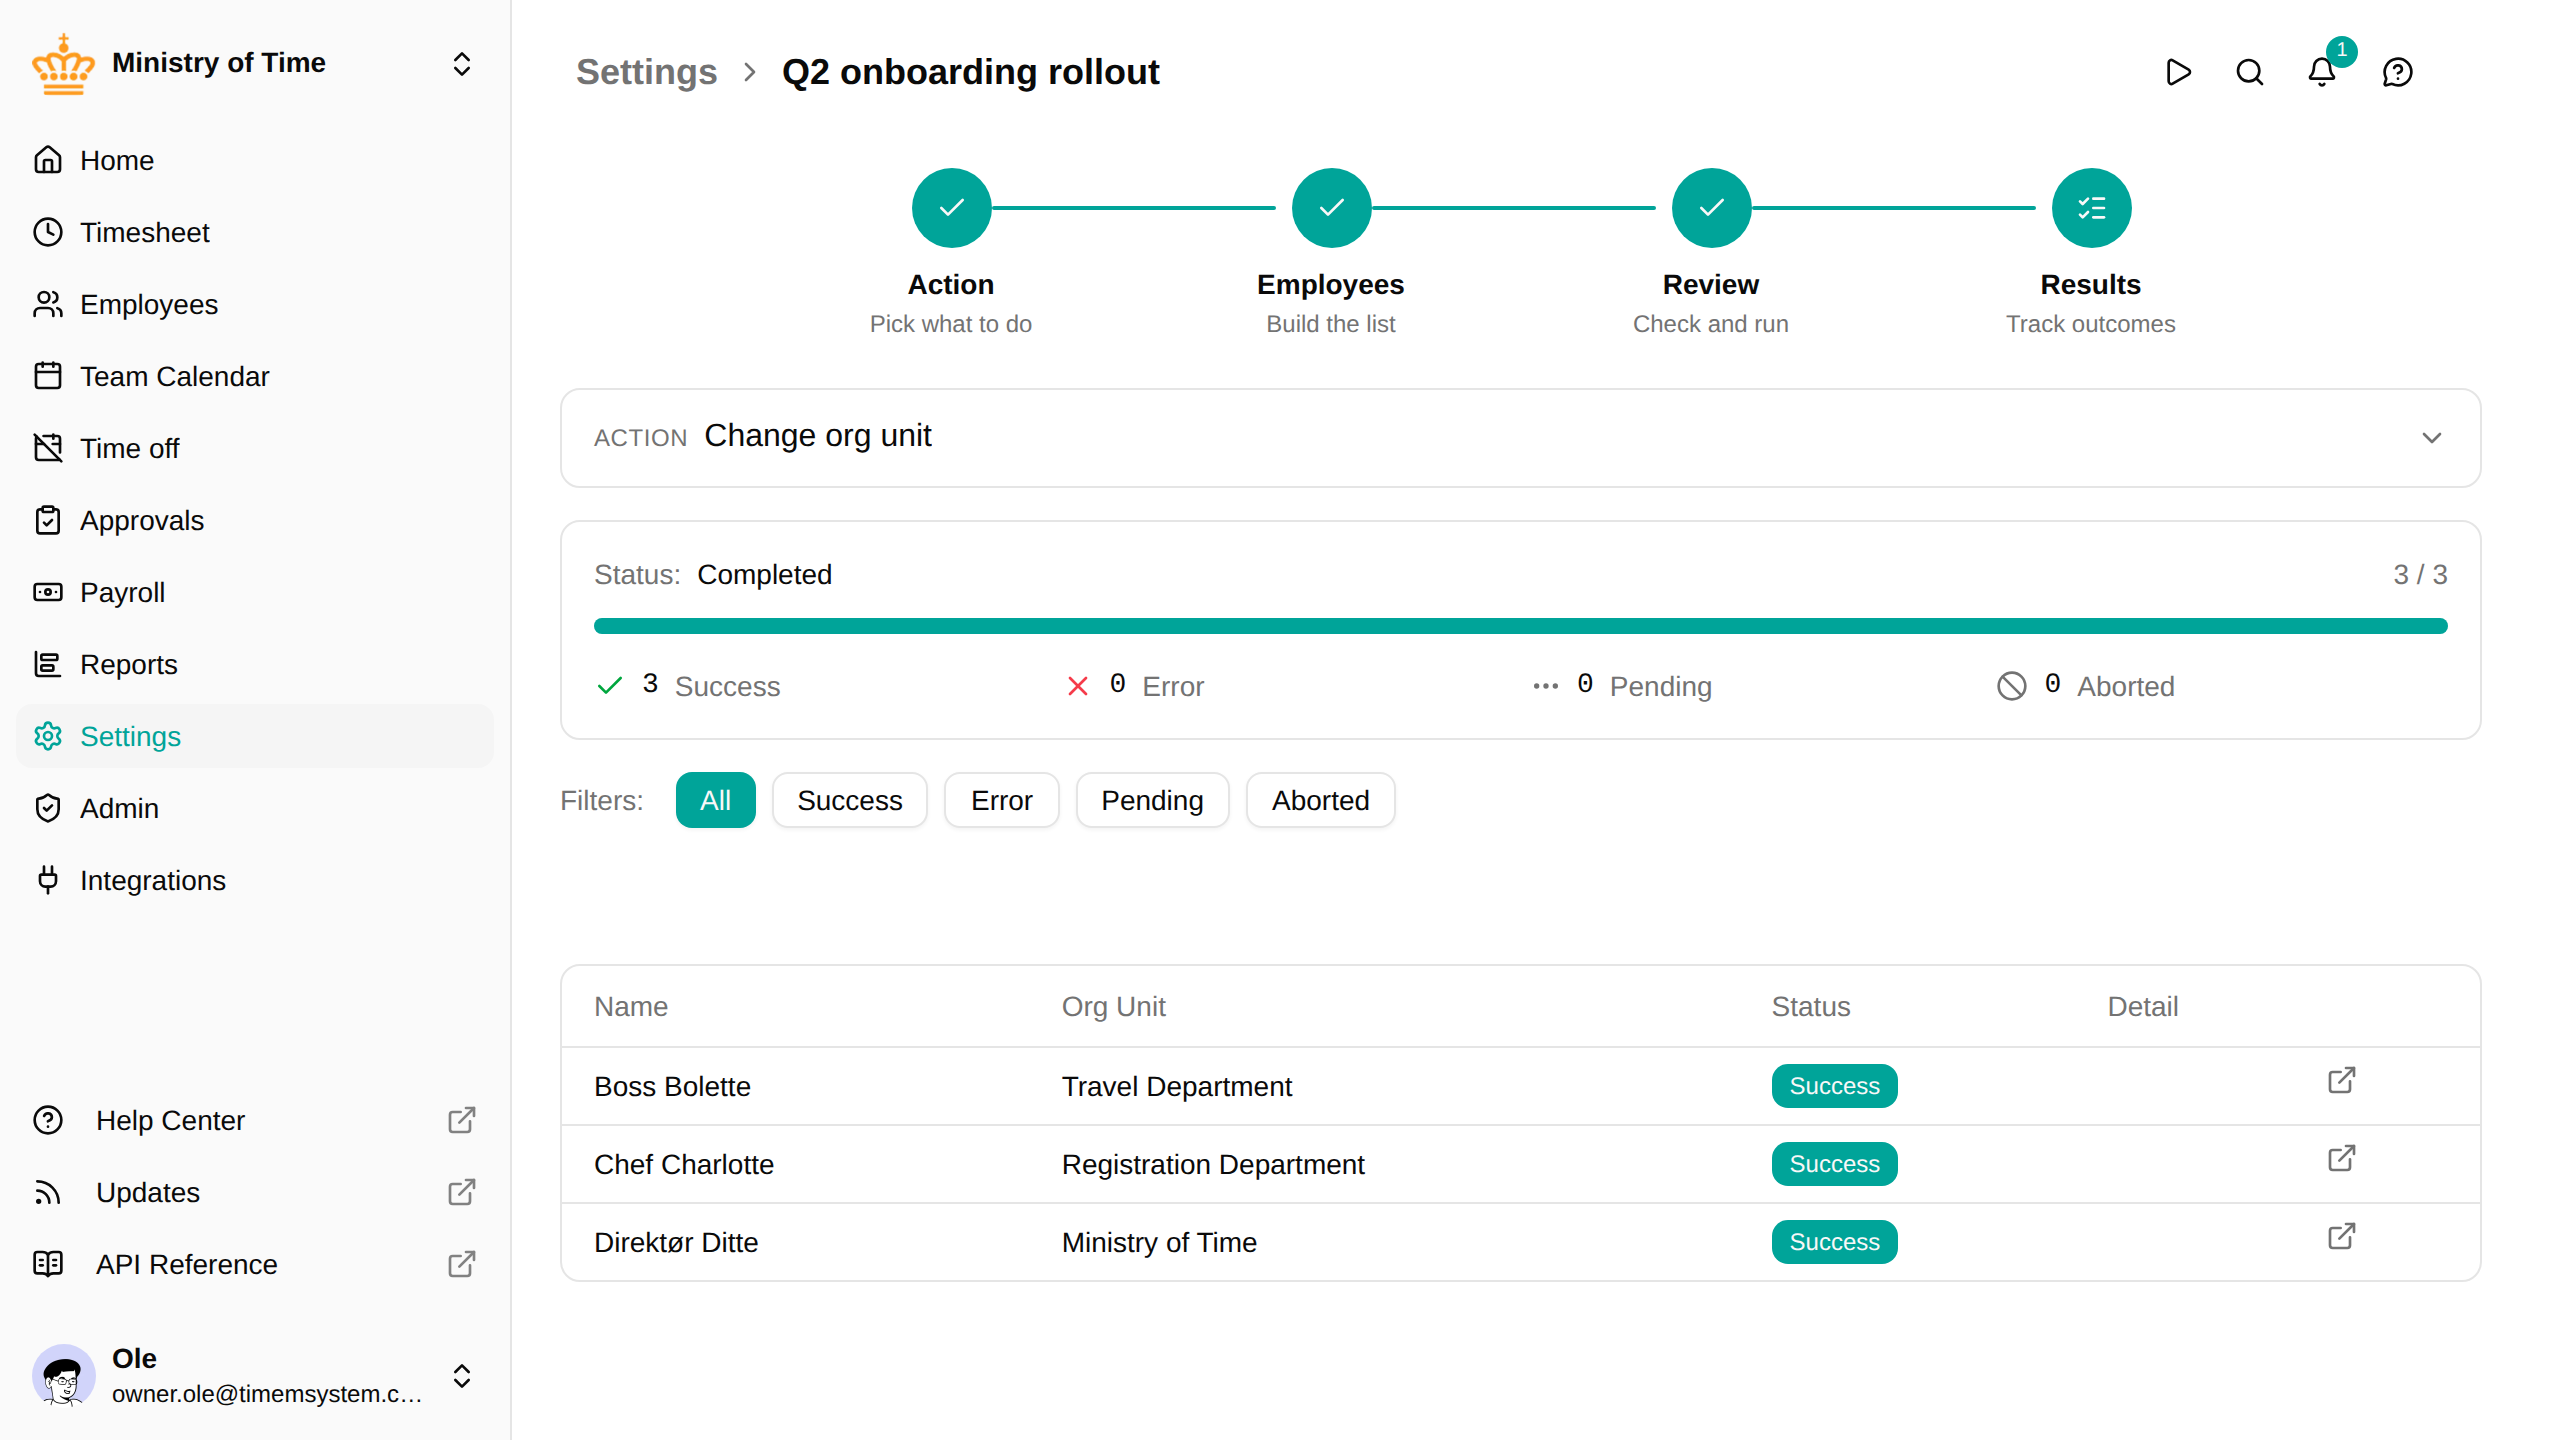Click the Name column header
The width and height of the screenshot is (2560, 1440).
[630, 1006]
